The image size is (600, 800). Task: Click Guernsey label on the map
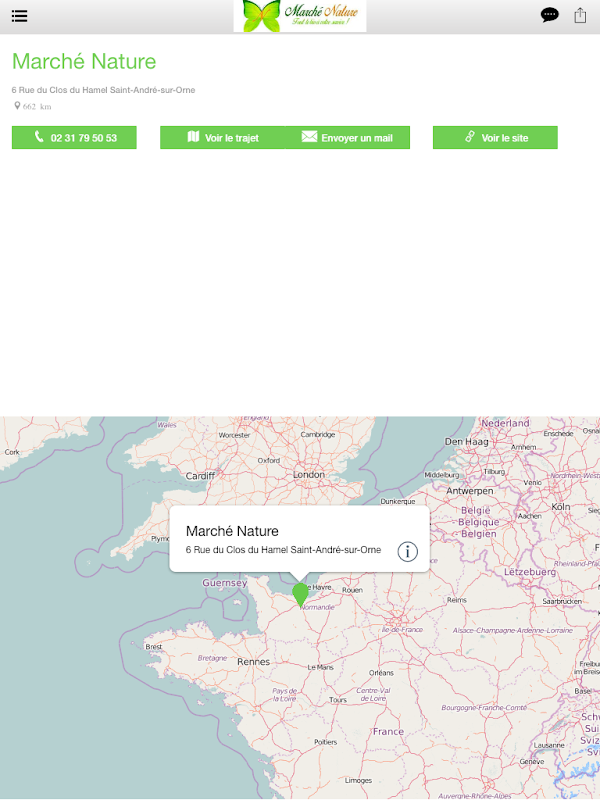(x=224, y=583)
